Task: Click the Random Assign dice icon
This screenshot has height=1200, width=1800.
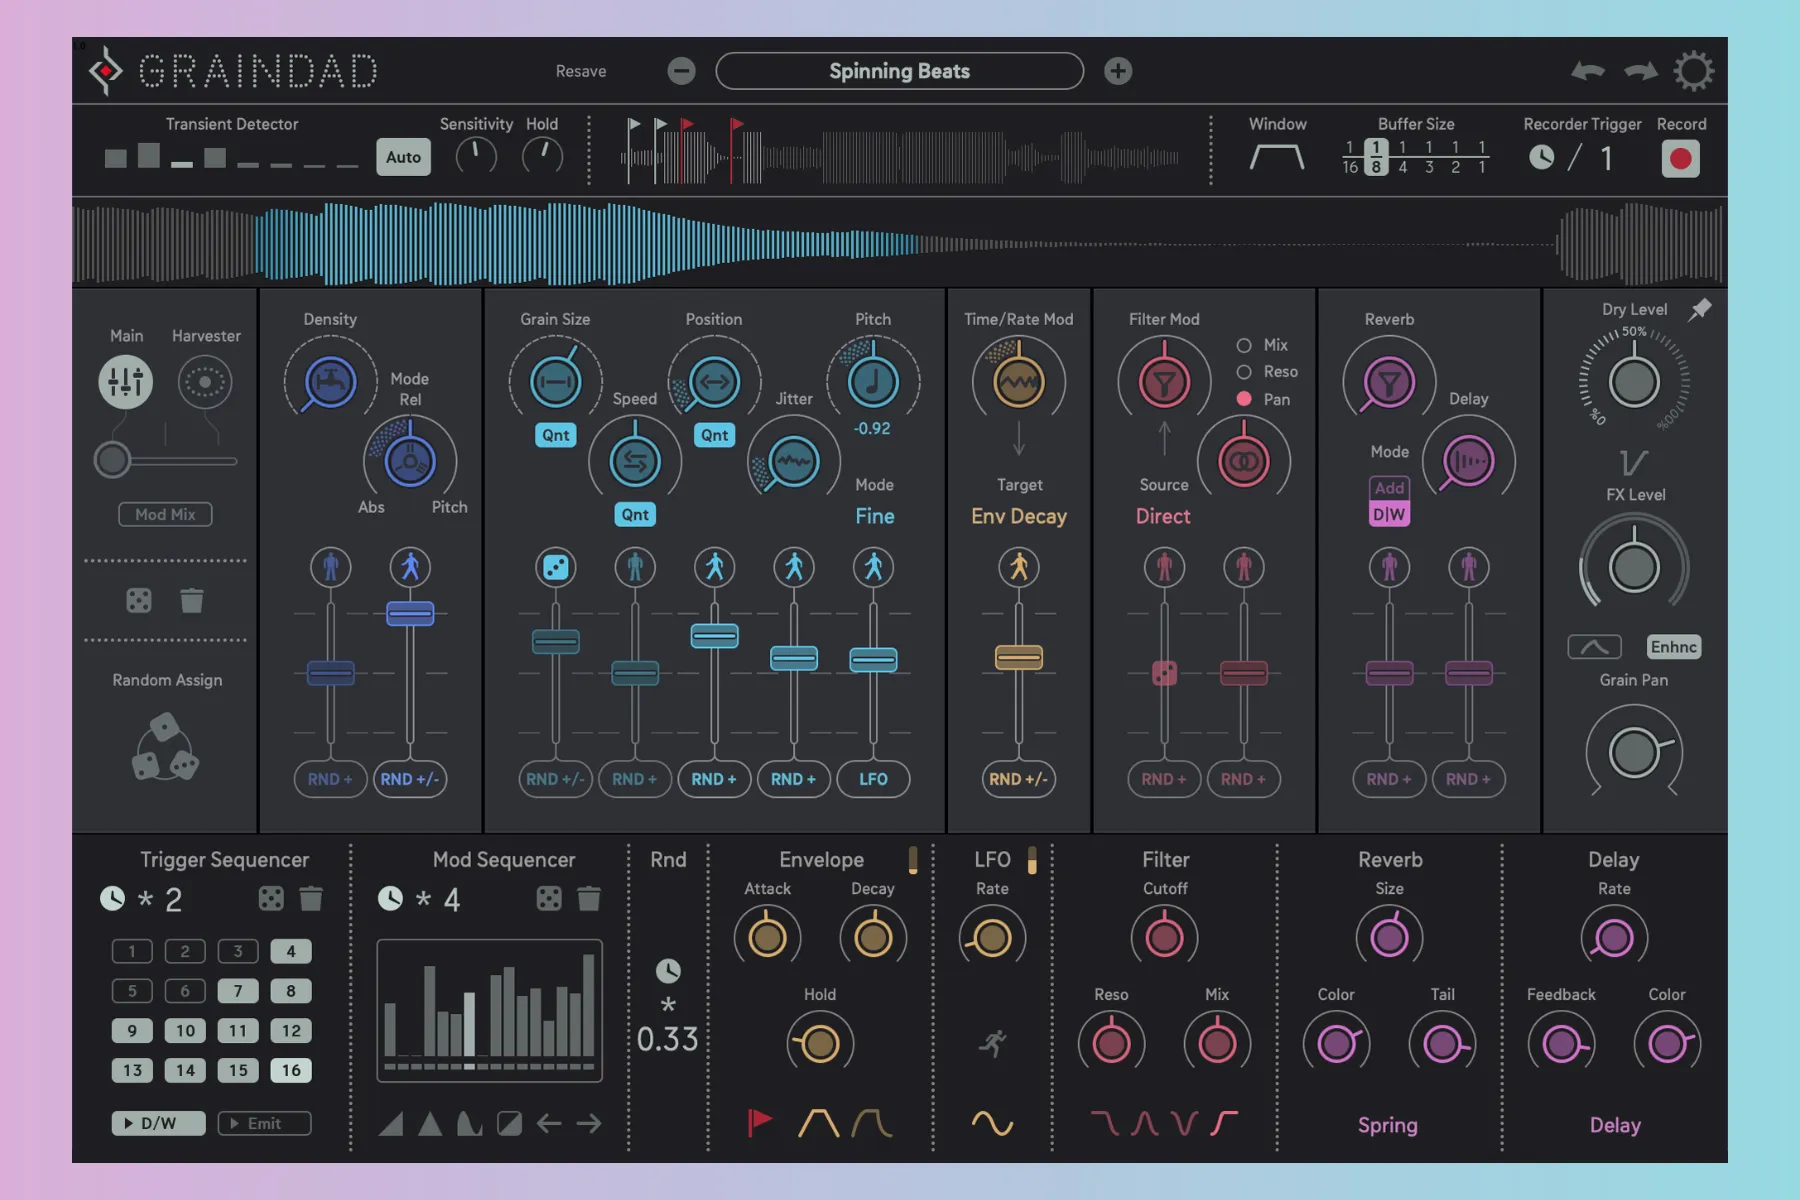Action: (165, 747)
